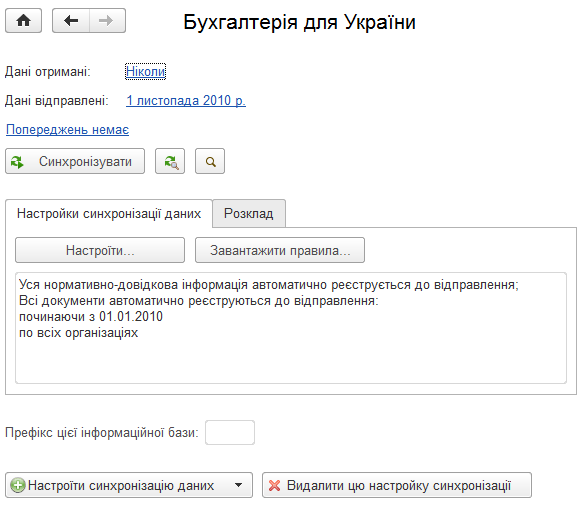Image resolution: width=584 pixels, height=509 pixels.
Task: Focus the Префікс цієї інформаційної бази field
Action: pos(230,433)
